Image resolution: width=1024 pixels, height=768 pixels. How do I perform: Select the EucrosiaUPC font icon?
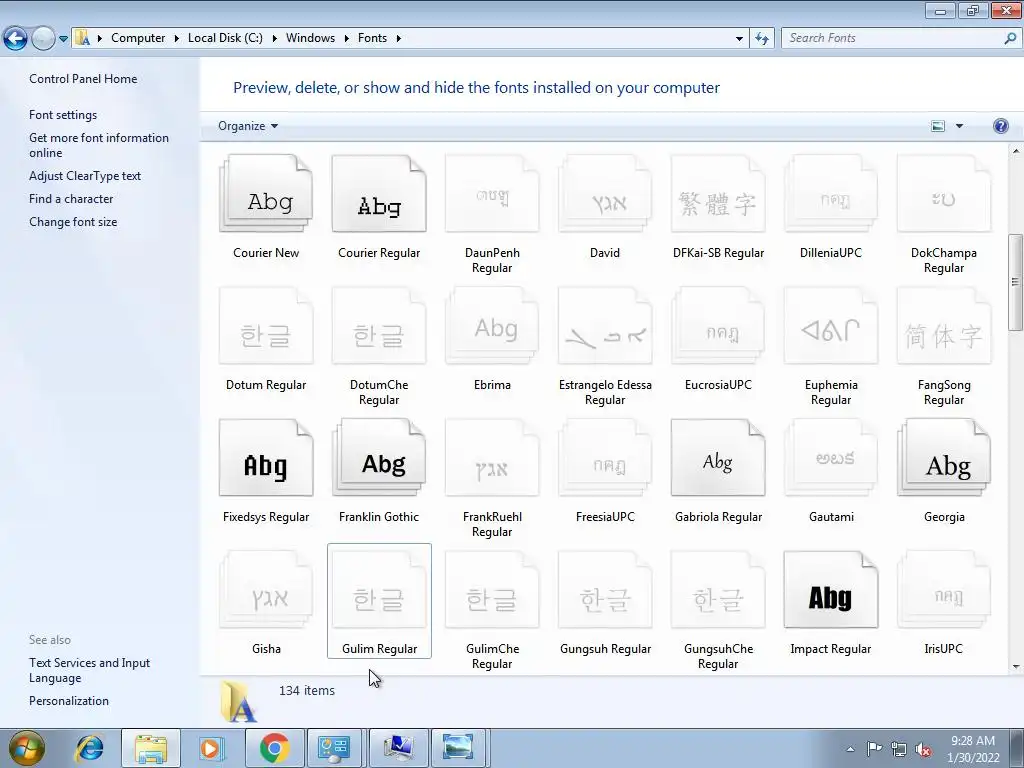point(718,326)
